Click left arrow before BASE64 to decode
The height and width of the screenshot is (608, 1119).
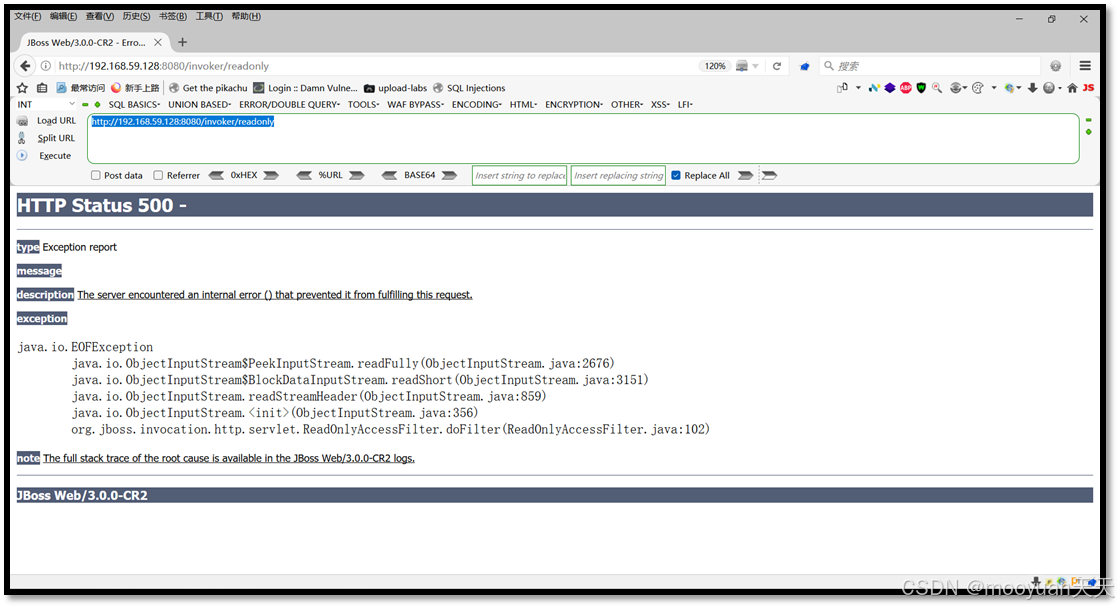click(390, 176)
